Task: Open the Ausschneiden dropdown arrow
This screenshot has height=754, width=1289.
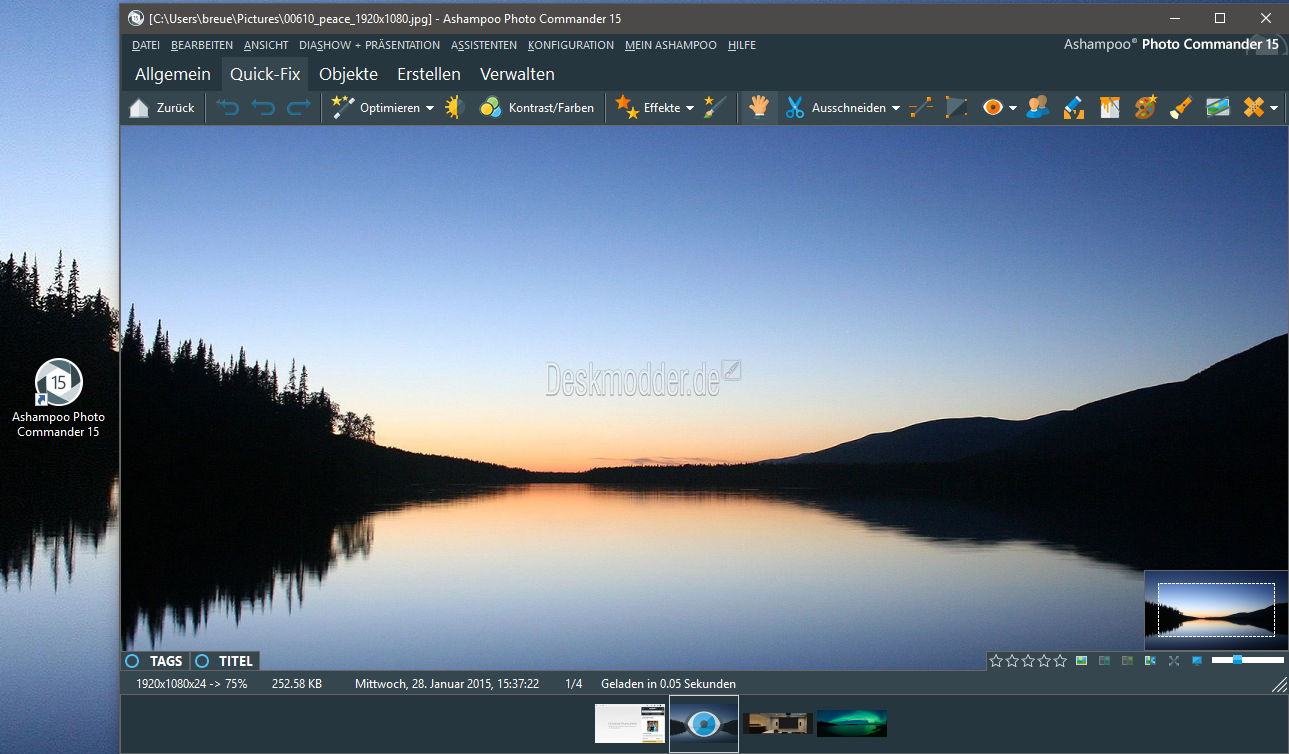Action: 896,108
